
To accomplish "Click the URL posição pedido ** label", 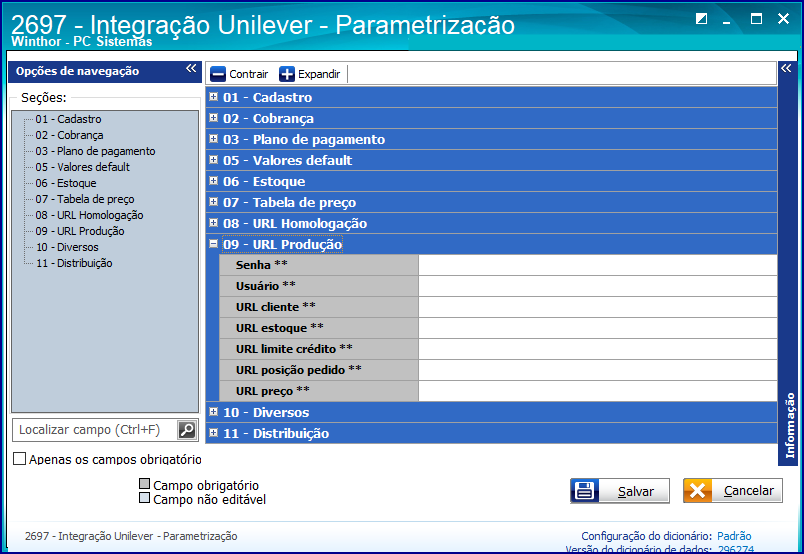I will pos(298,370).
